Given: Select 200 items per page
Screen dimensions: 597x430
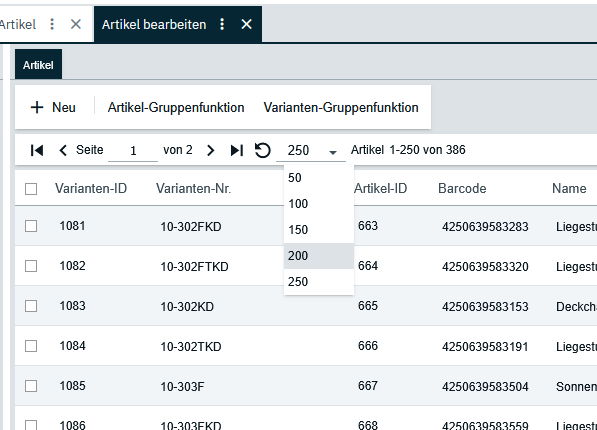Looking at the screenshot, I should point(319,256).
